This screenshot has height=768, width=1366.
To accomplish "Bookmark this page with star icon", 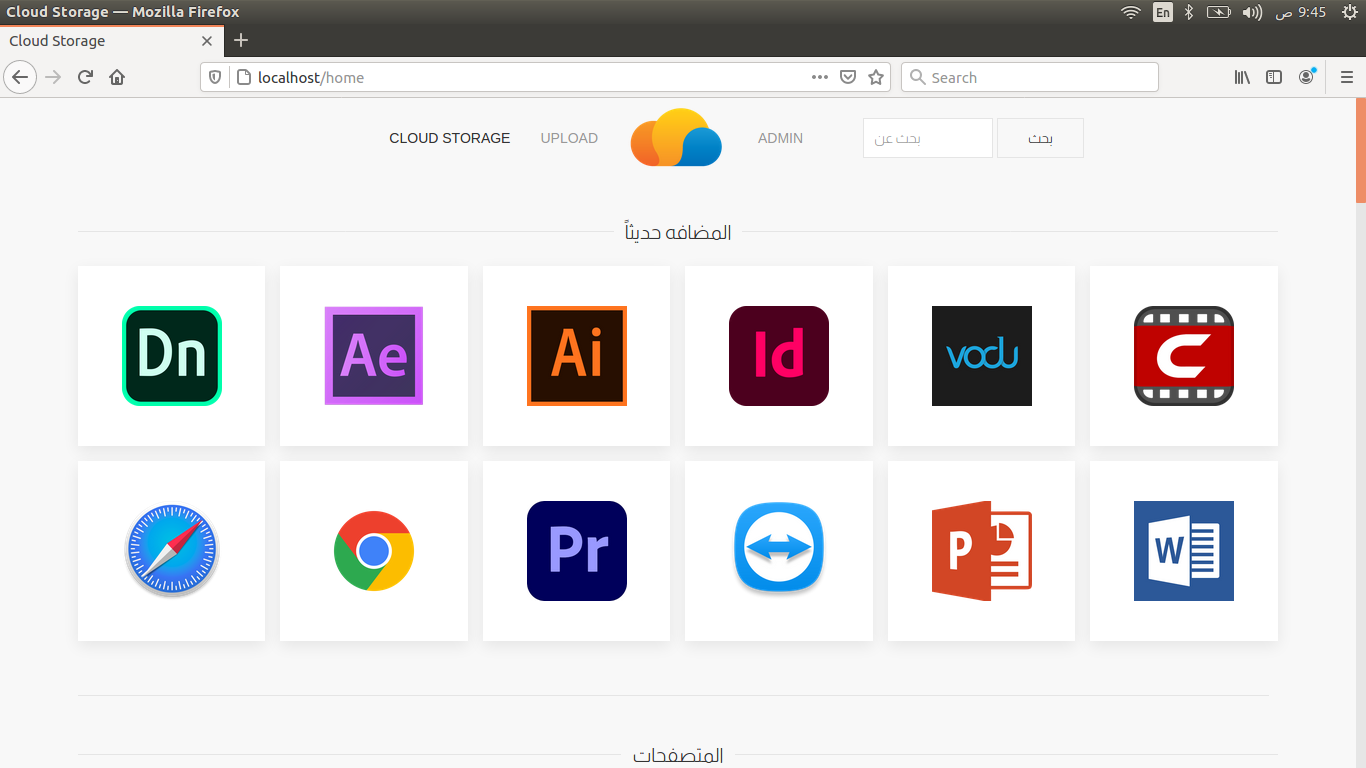I will pyautogui.click(x=876, y=77).
